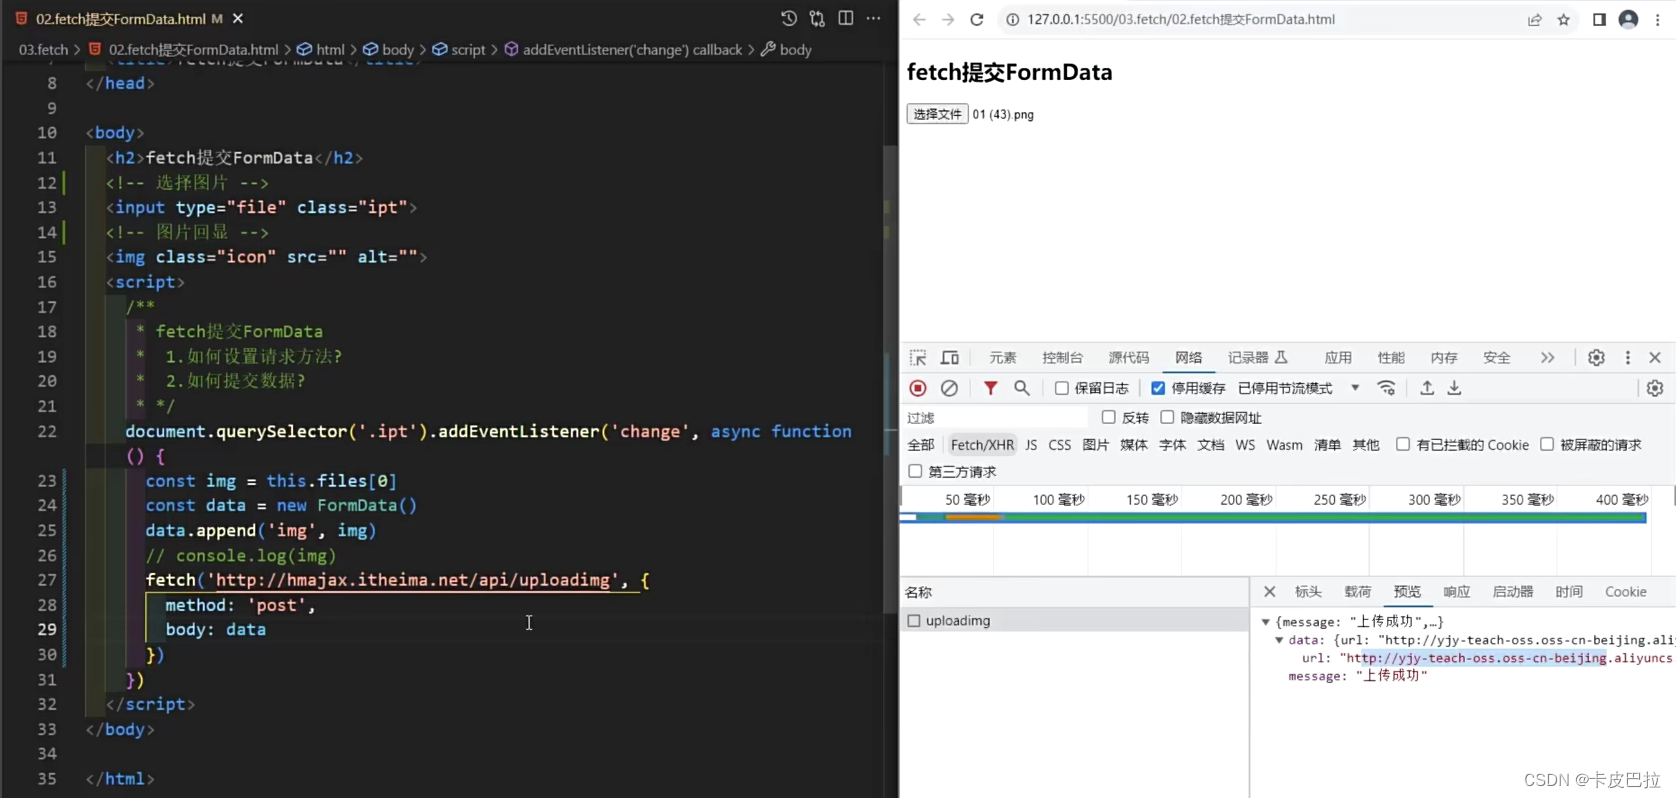Viewport: 1676px width, 798px height.
Task: Enable 隐藏数据网址 checkbox
Action: [x=1167, y=417]
